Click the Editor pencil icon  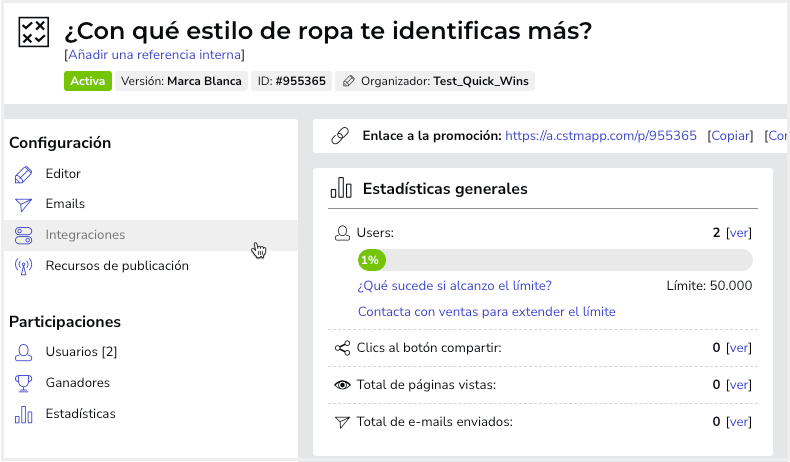(23, 174)
